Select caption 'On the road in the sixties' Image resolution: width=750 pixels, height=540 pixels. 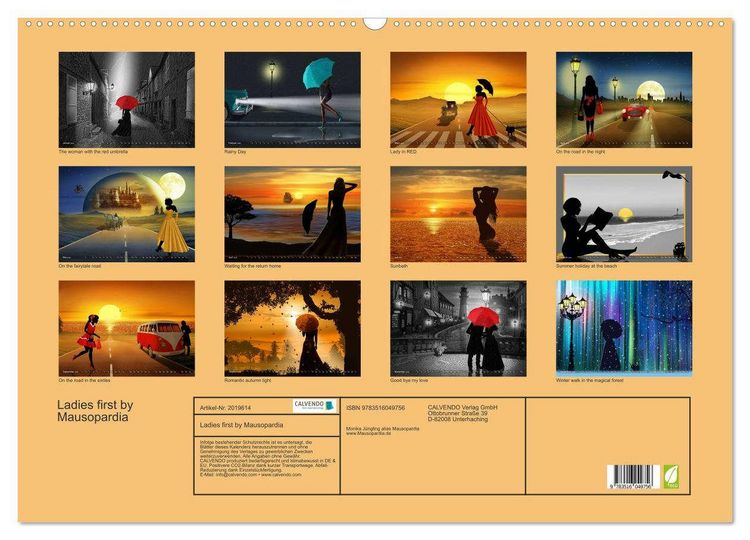click(x=84, y=380)
